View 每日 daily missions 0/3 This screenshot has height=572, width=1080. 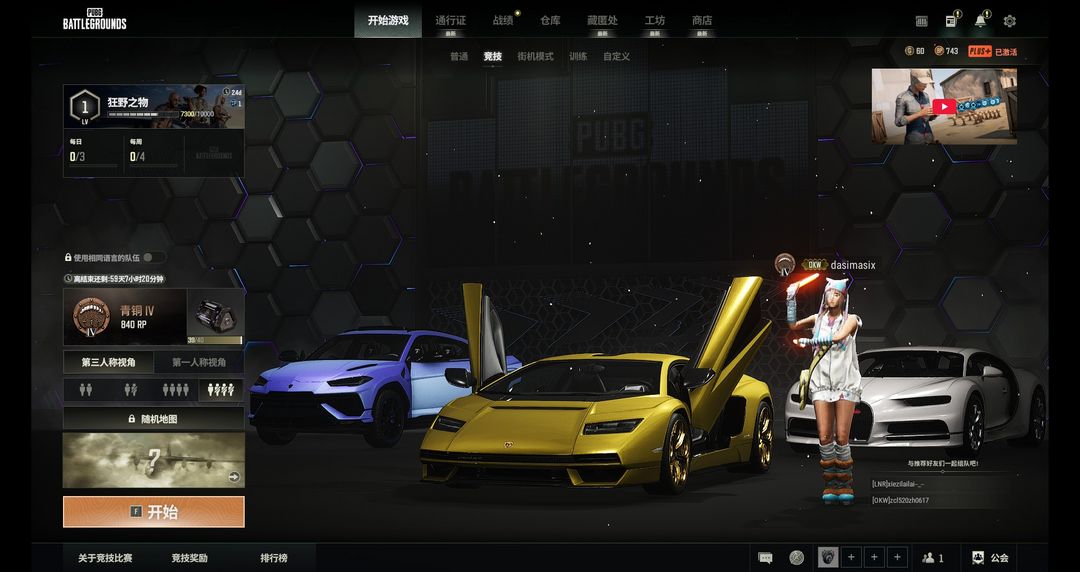pos(93,153)
